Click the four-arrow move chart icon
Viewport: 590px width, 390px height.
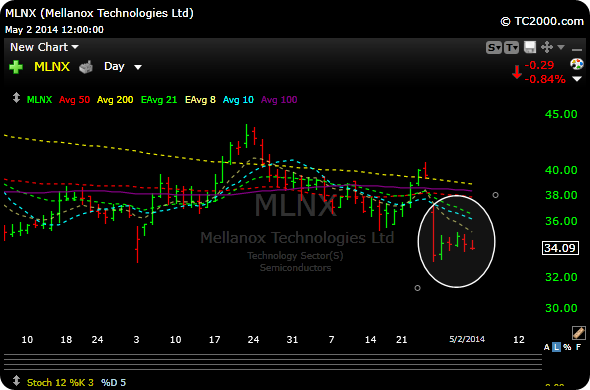click(x=546, y=47)
